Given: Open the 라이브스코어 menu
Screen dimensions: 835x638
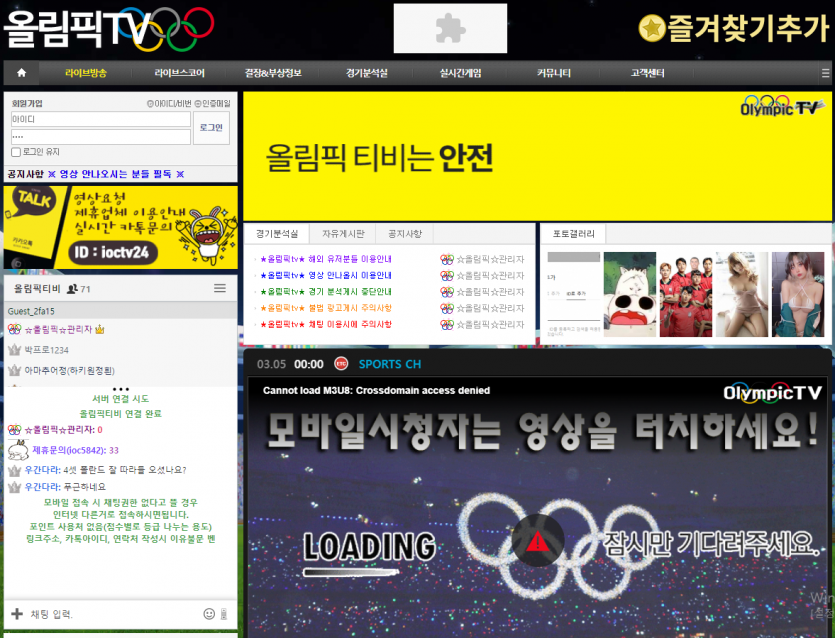Looking at the screenshot, I should [x=179, y=73].
